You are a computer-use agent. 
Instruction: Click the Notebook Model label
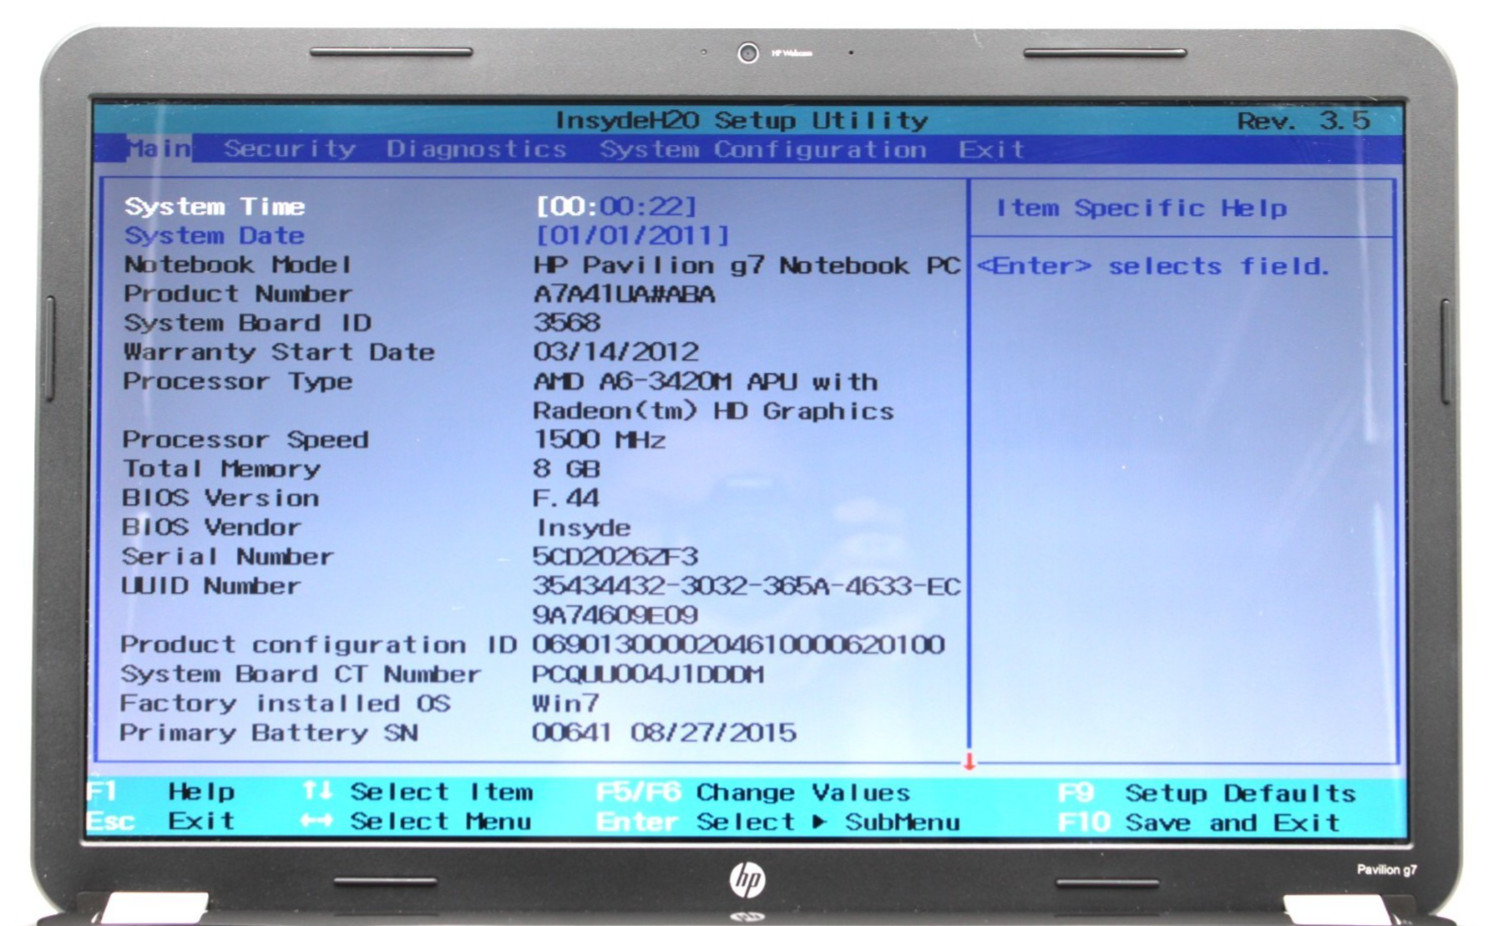tap(238, 265)
